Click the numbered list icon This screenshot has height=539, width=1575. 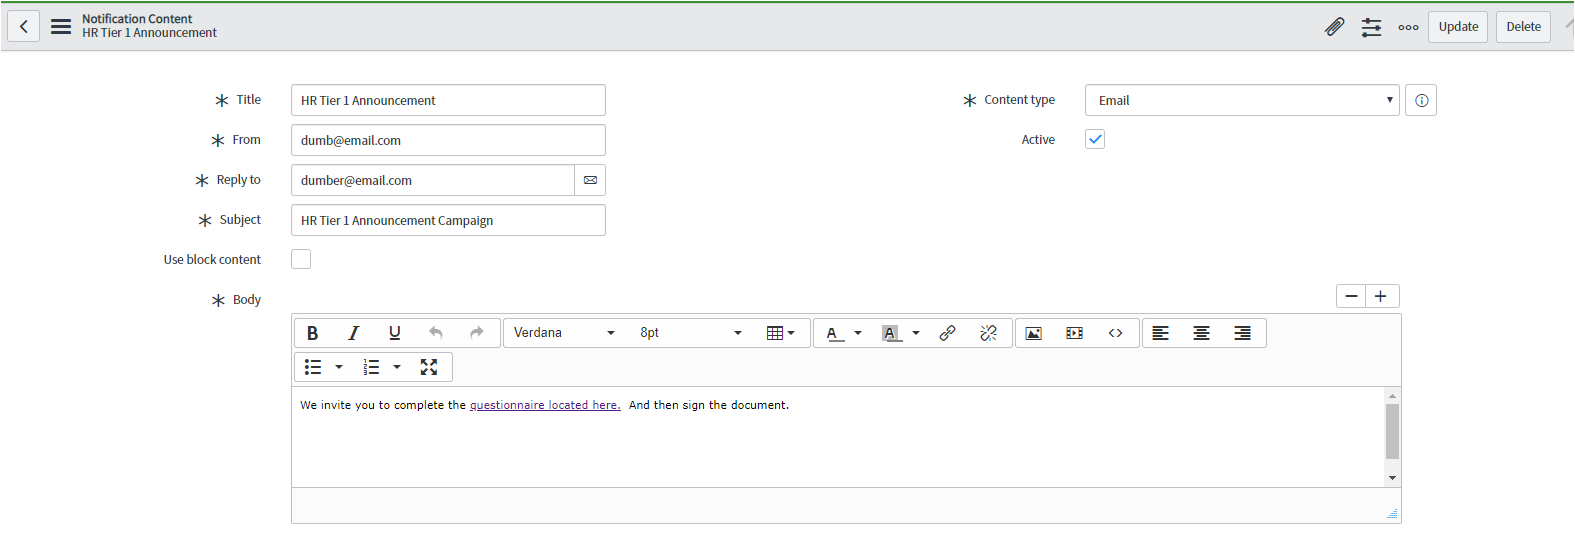(371, 367)
